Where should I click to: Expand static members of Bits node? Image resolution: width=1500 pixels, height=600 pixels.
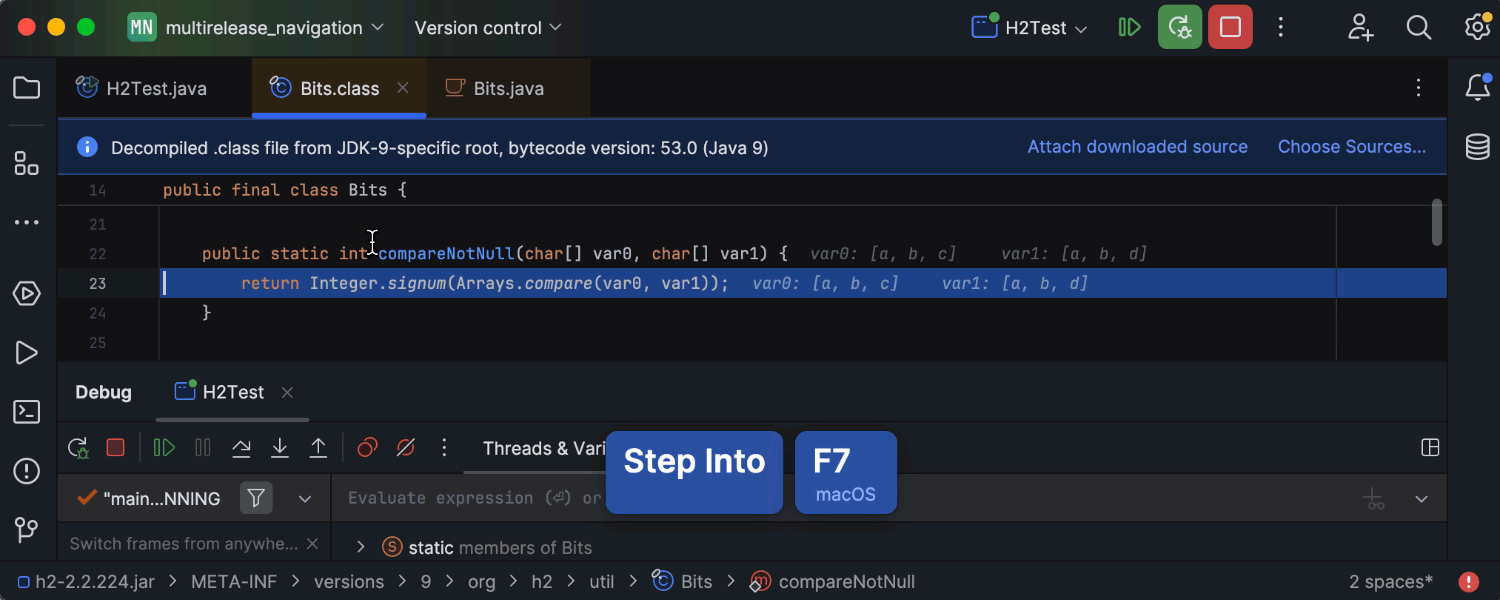(361, 548)
